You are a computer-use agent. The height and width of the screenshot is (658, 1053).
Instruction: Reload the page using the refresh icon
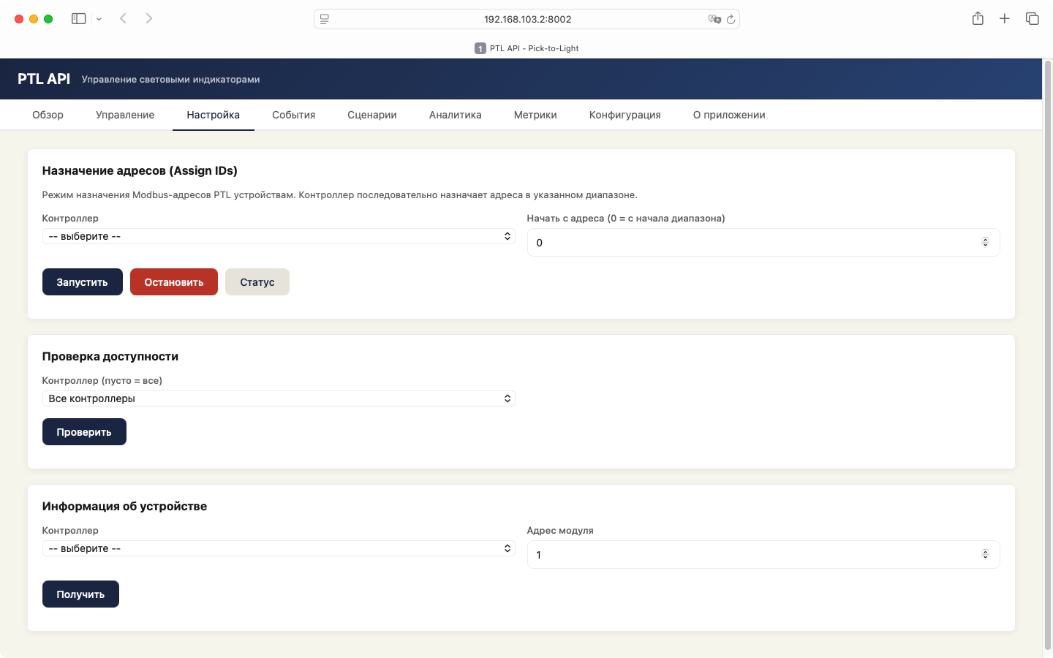[731, 18]
